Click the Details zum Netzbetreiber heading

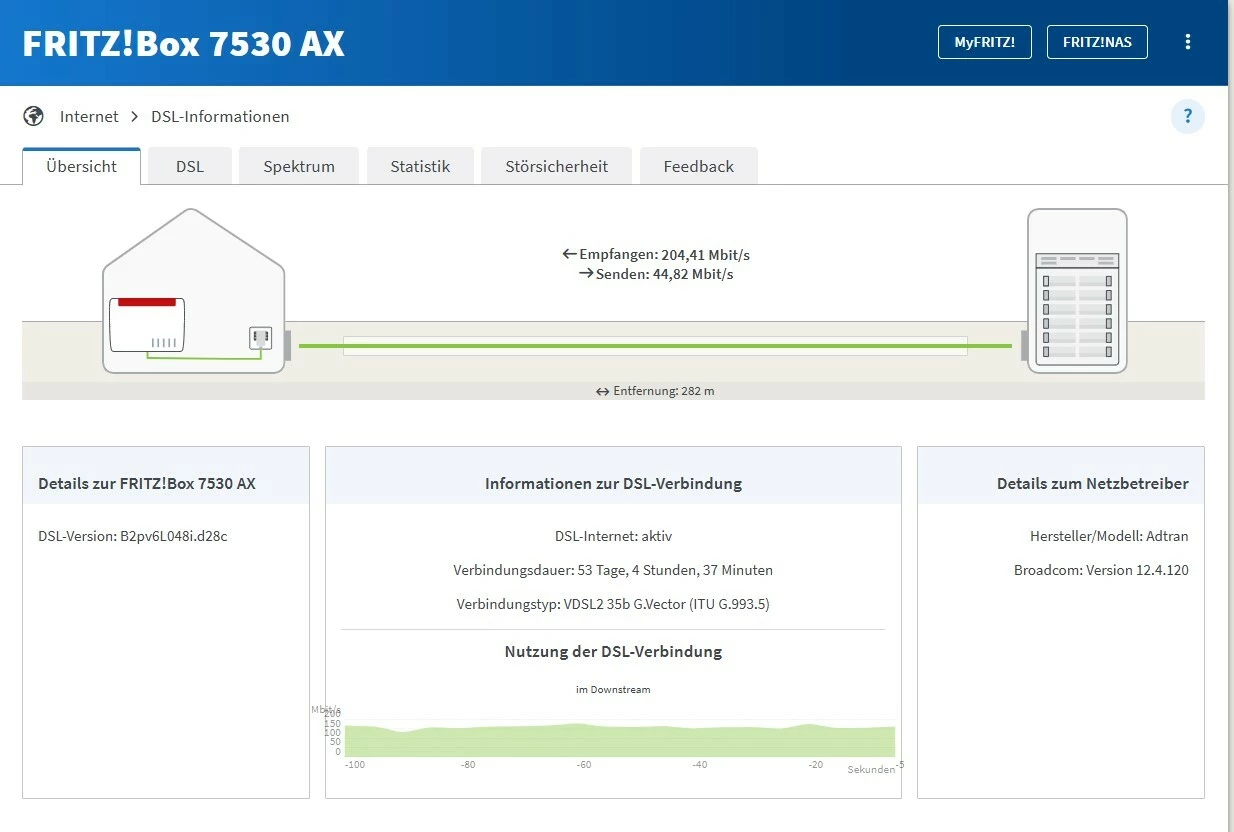click(1093, 483)
